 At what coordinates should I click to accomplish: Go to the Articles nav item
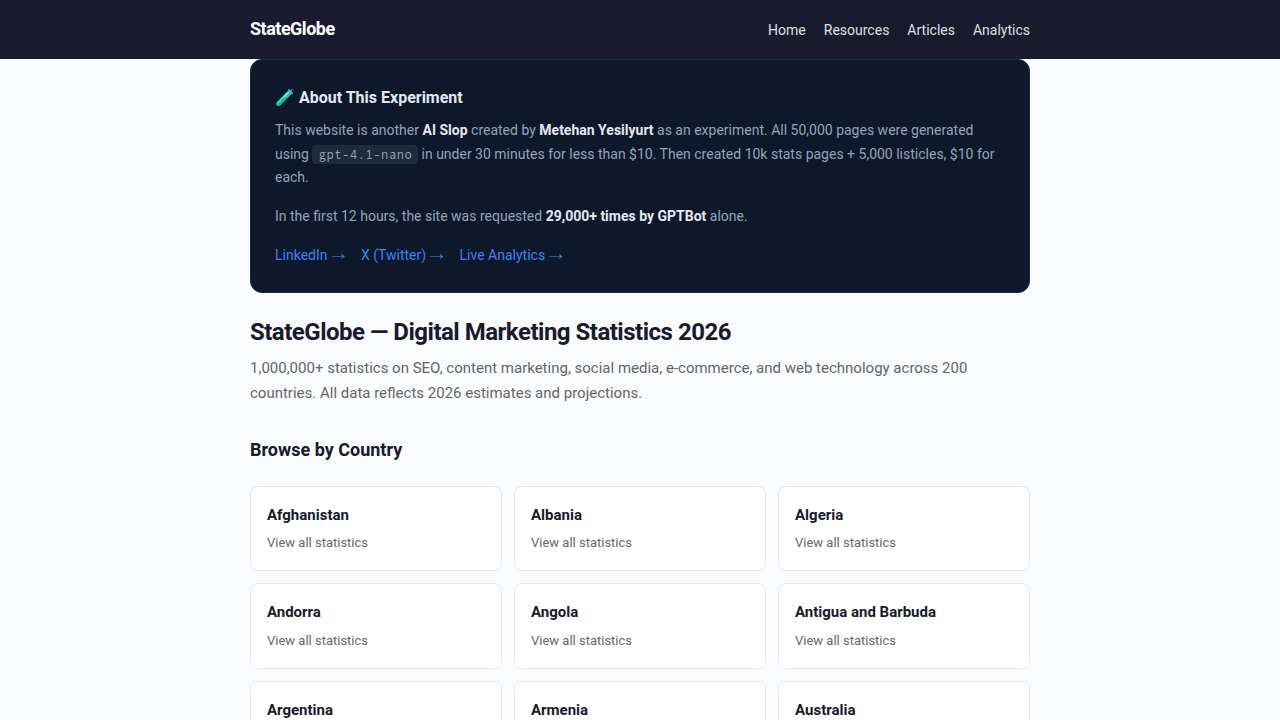(931, 30)
